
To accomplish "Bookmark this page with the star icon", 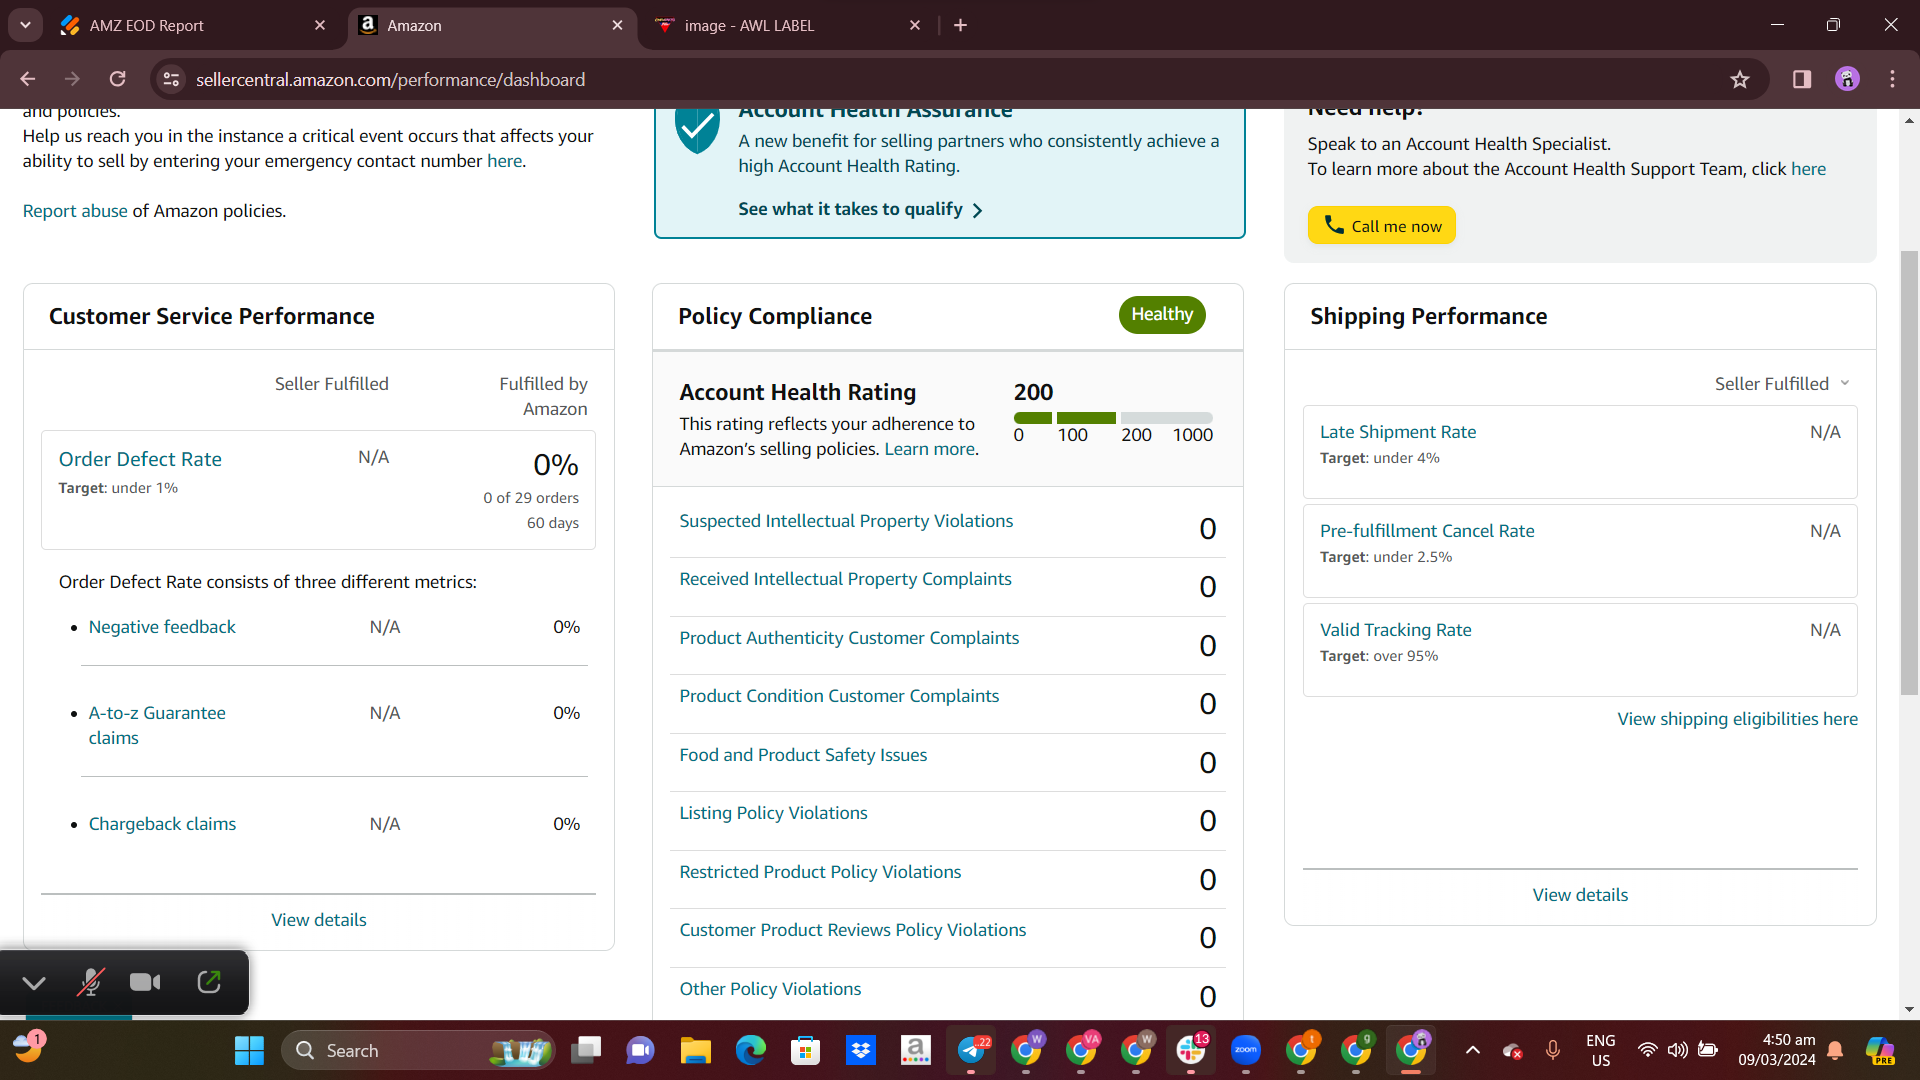I will [x=1740, y=79].
